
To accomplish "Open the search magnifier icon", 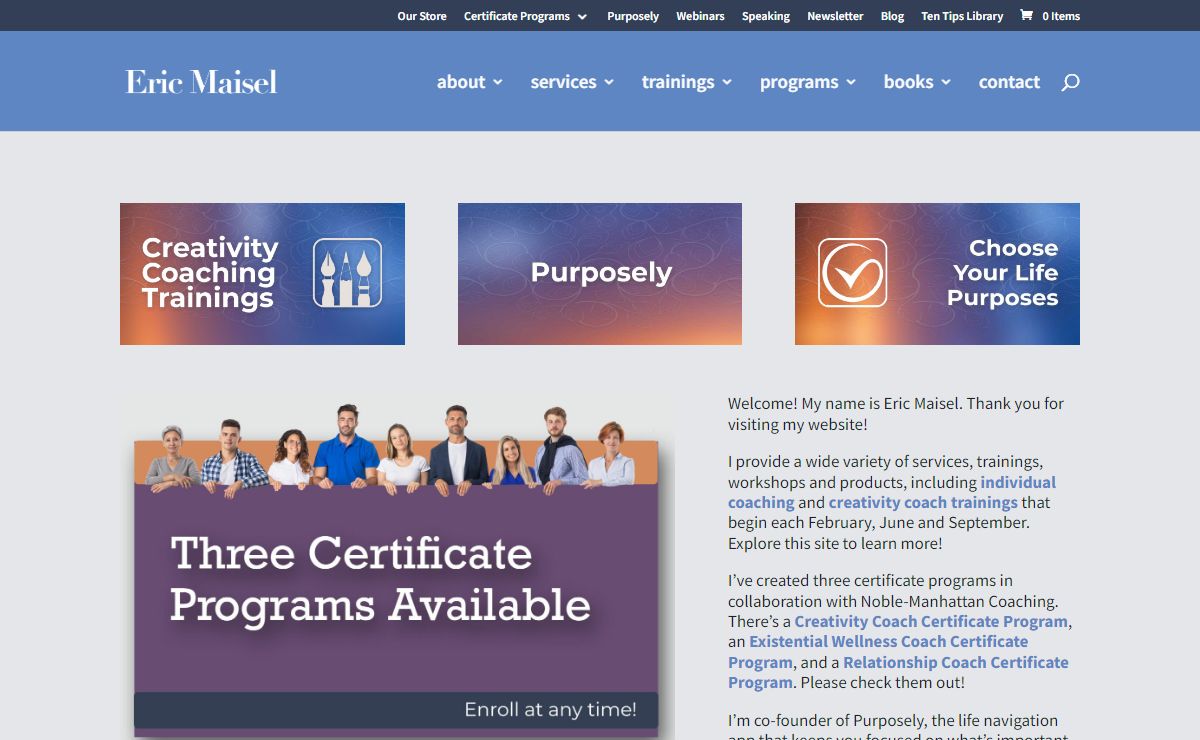I will (x=1070, y=82).
